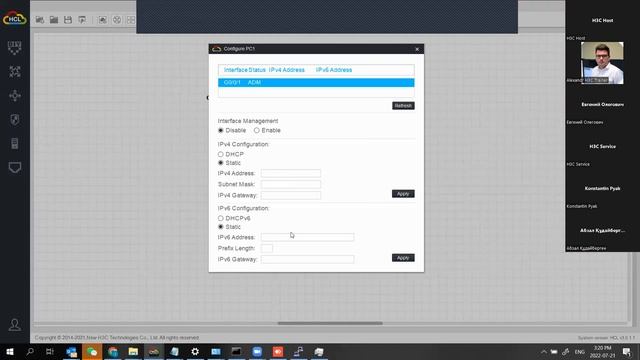
Task: Show hidden system tray icons
Action: click(x=543, y=352)
